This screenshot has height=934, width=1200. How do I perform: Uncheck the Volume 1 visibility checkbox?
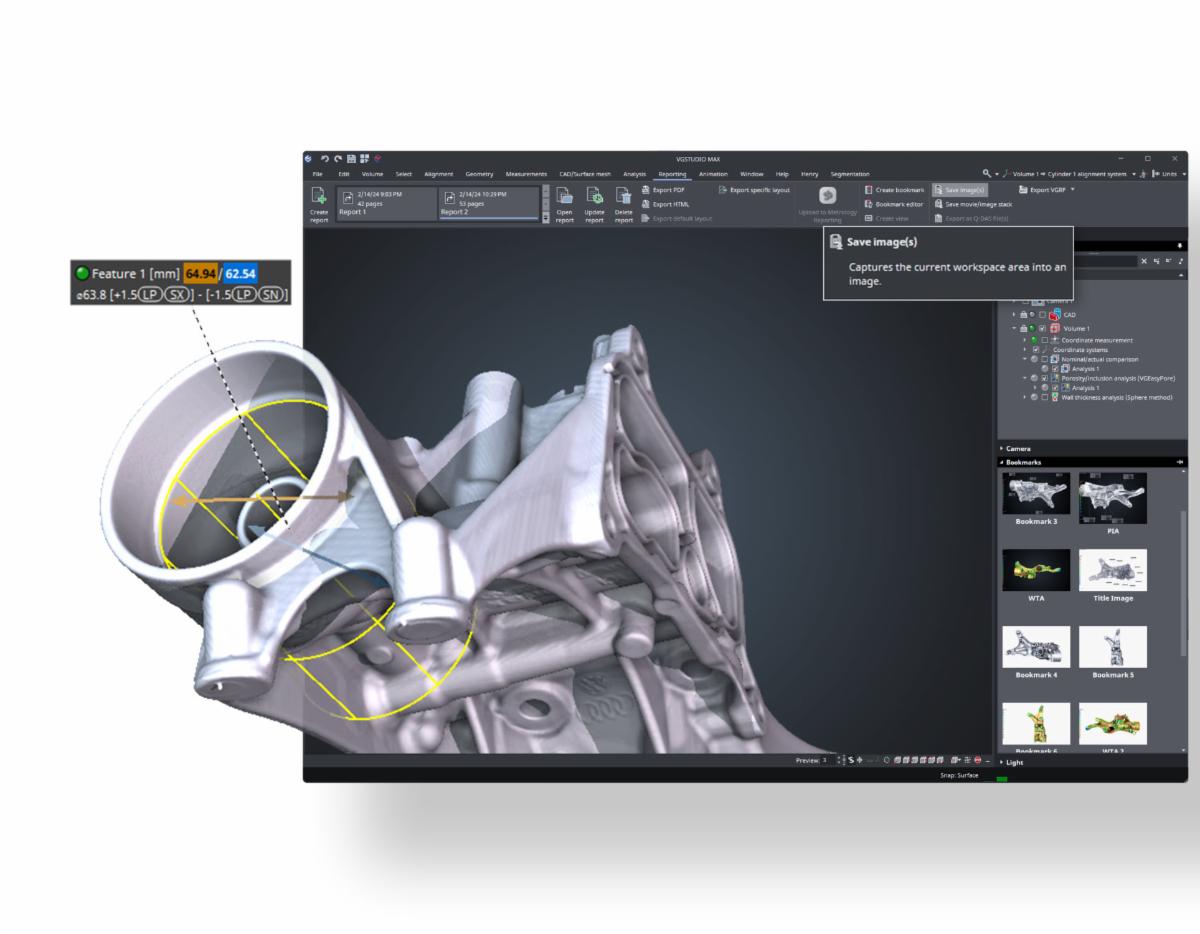click(1041, 328)
